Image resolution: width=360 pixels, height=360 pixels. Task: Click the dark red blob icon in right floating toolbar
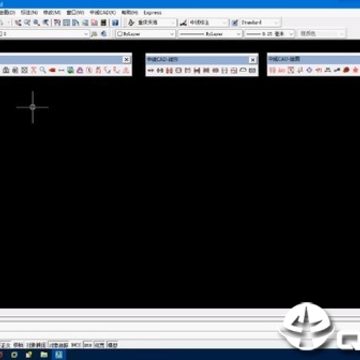pos(346,70)
